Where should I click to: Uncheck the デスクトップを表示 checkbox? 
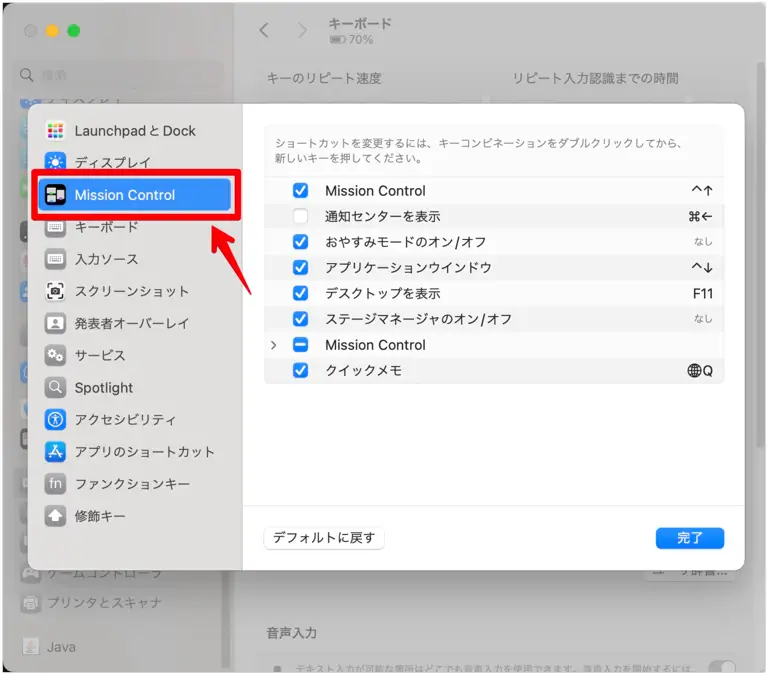pos(300,293)
